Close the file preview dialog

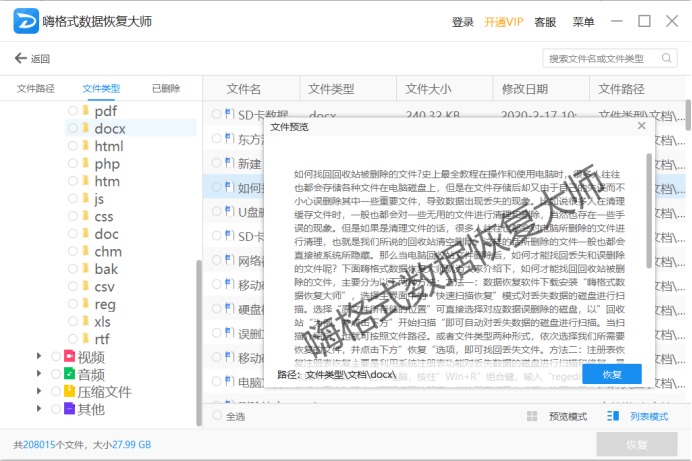642,126
